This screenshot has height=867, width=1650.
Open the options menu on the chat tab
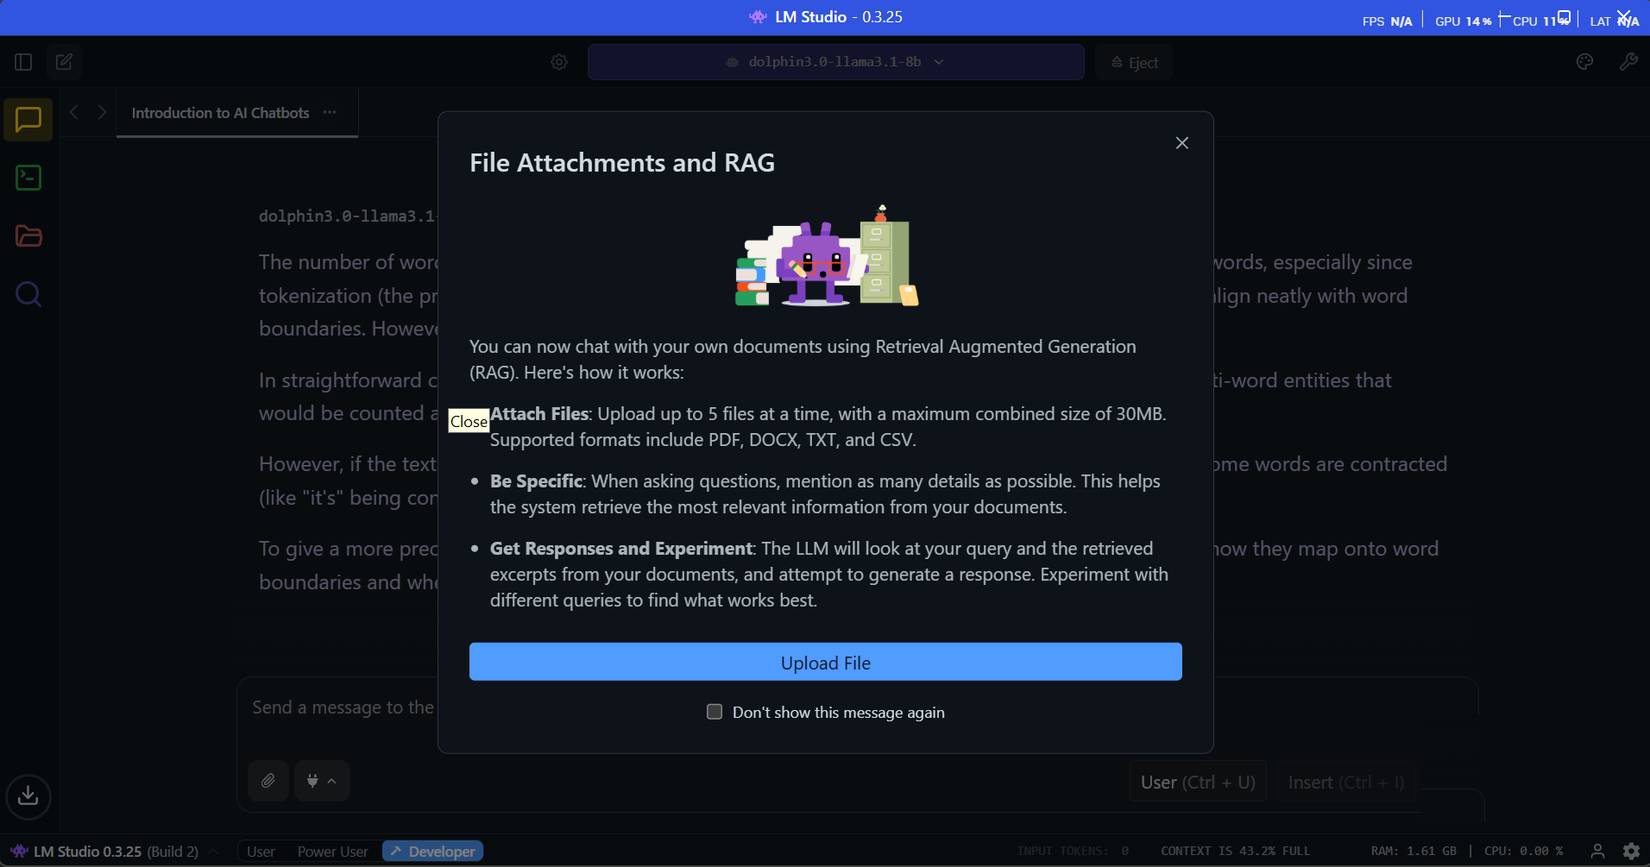[330, 112]
